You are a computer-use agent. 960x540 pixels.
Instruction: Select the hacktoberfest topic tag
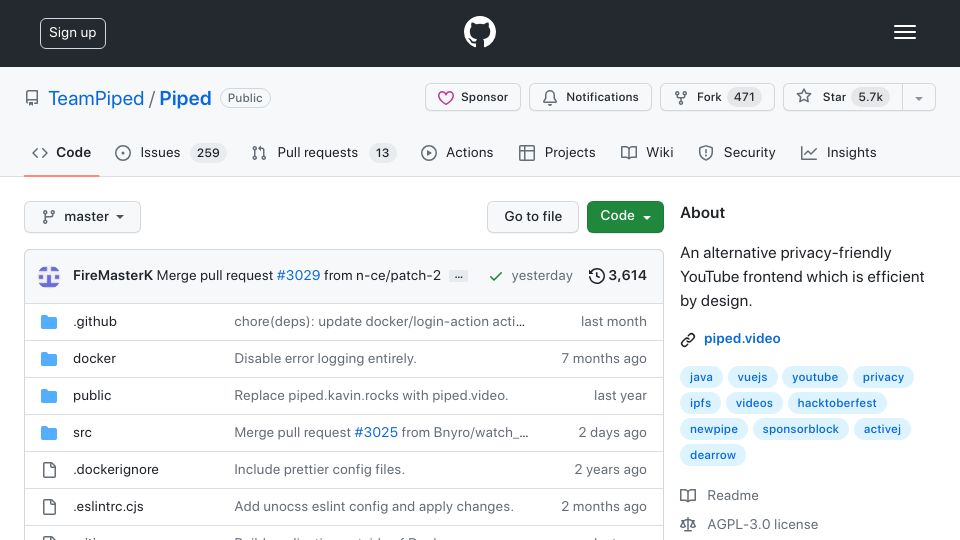tap(836, 403)
